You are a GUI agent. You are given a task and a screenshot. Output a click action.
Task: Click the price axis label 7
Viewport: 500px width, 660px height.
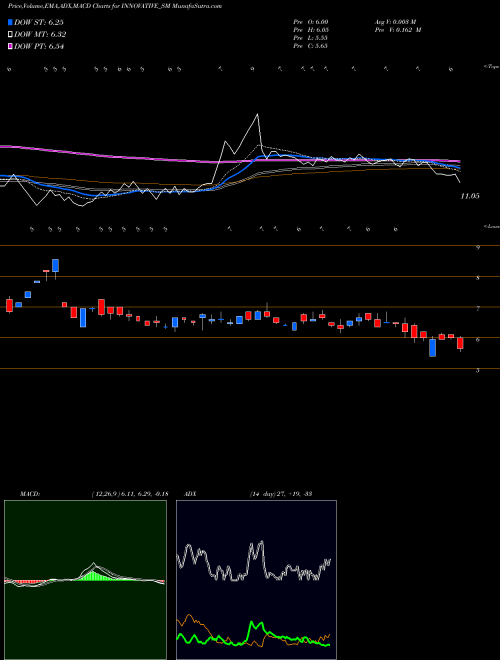coord(478,309)
